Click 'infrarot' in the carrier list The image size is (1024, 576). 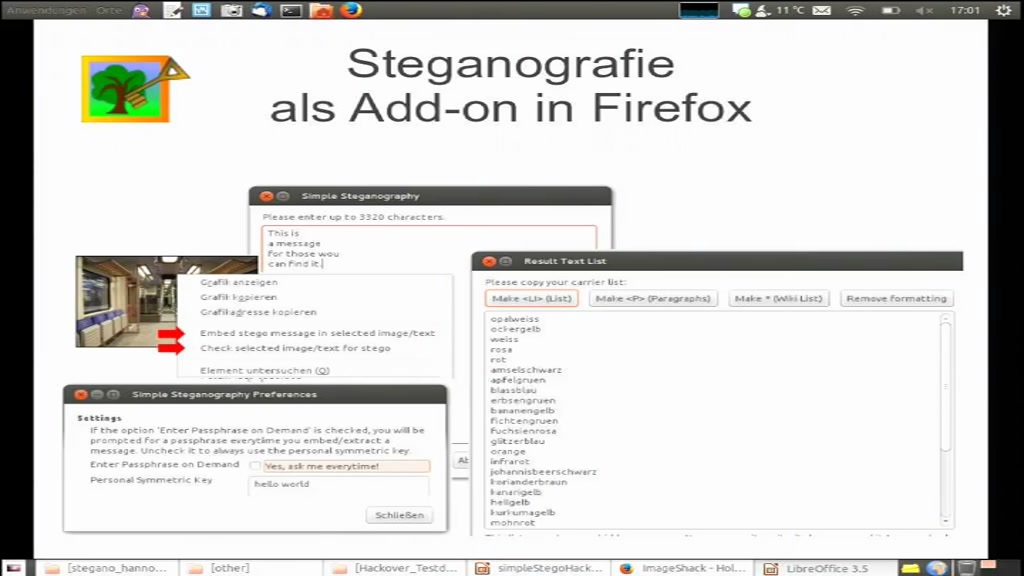tap(509, 462)
